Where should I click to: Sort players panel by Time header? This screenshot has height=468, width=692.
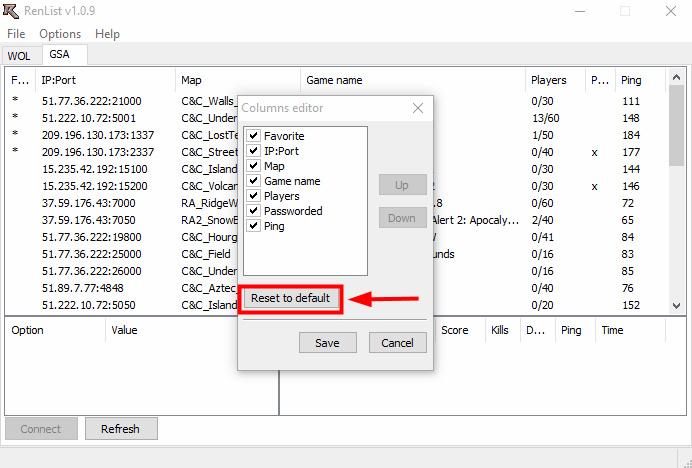point(631,330)
